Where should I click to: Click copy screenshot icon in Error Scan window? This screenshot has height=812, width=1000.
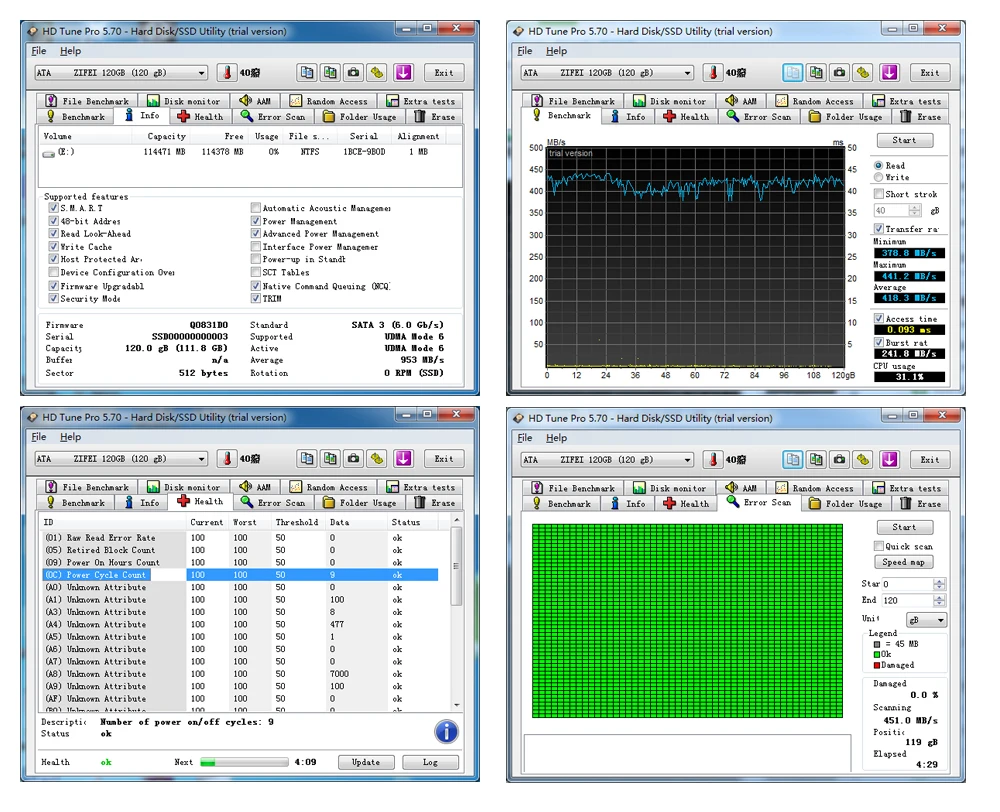pos(816,459)
